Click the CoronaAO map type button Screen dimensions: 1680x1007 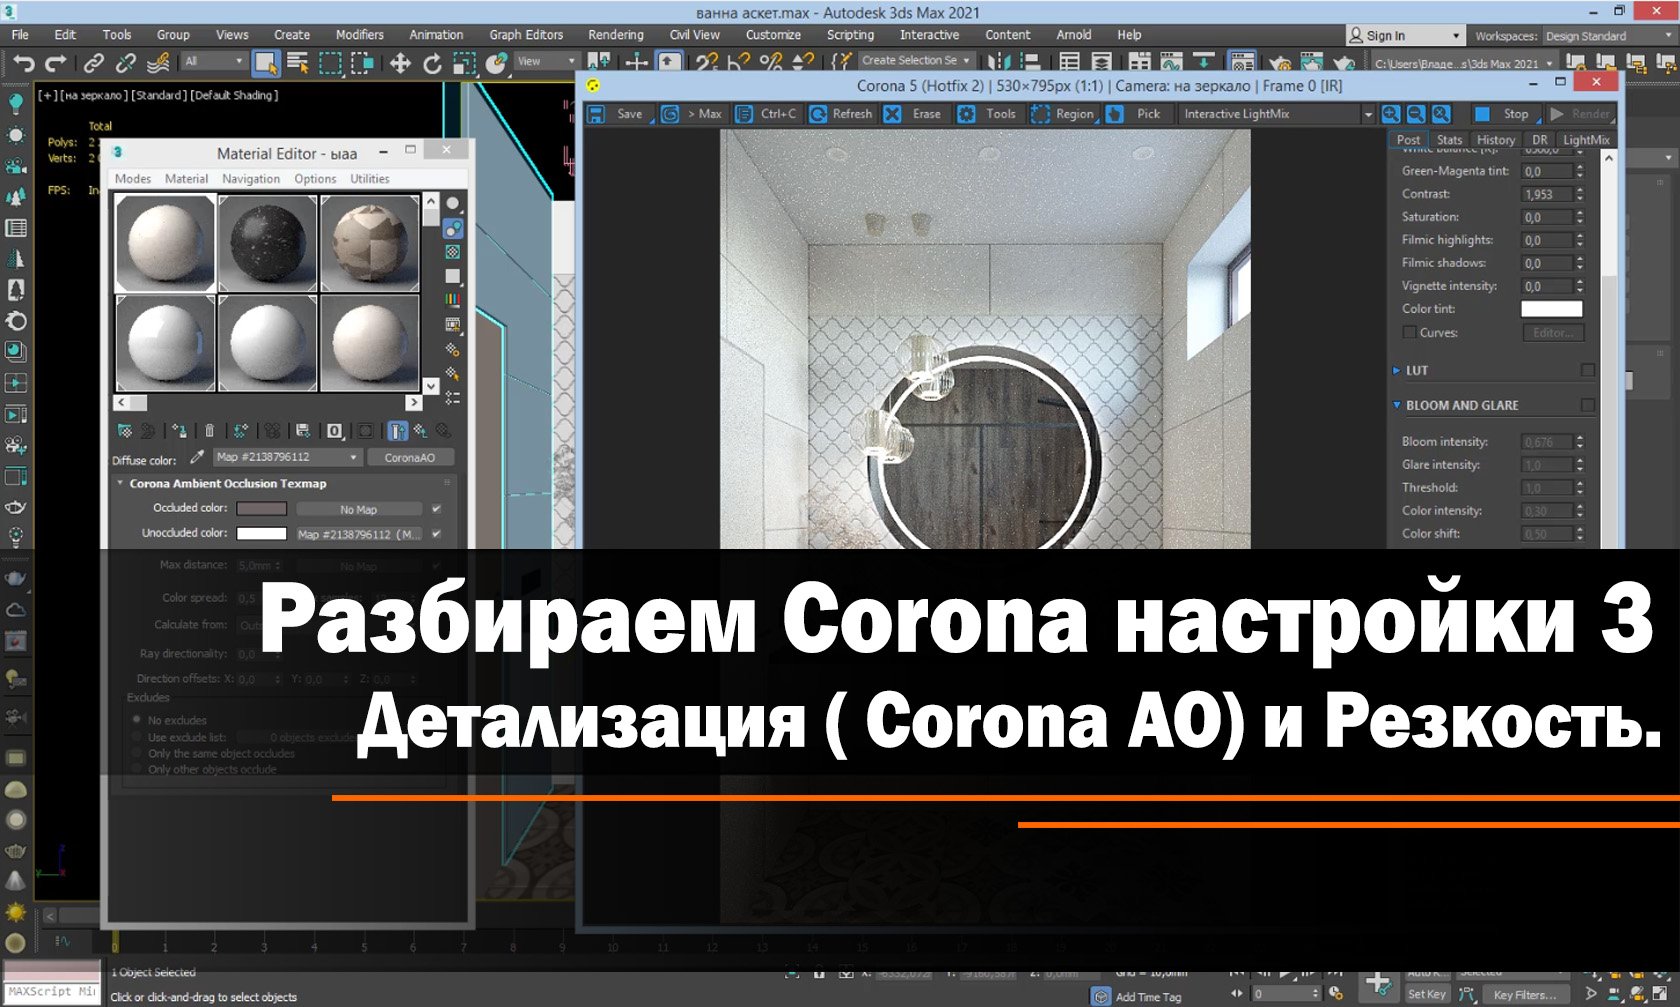(x=411, y=457)
